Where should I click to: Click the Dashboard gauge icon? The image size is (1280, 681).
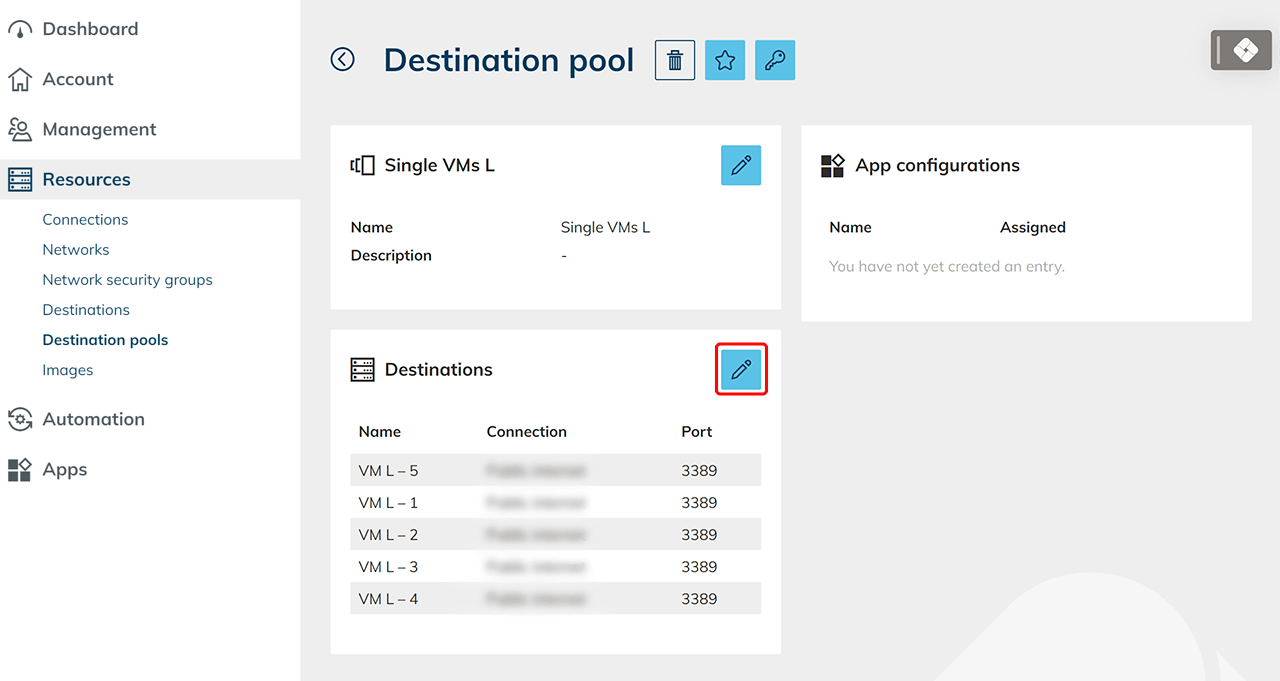tap(20, 30)
